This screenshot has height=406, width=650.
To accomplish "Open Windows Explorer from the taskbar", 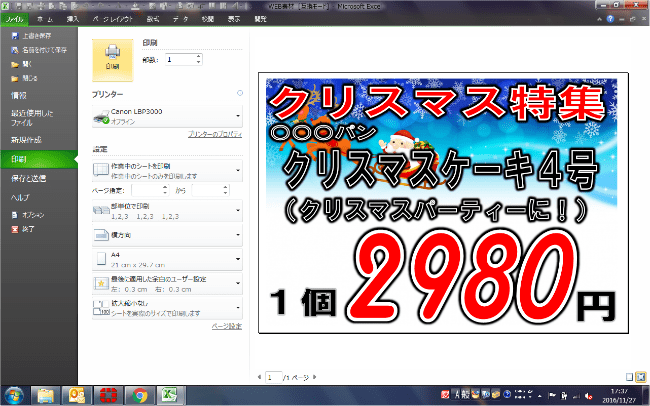I will point(45,396).
